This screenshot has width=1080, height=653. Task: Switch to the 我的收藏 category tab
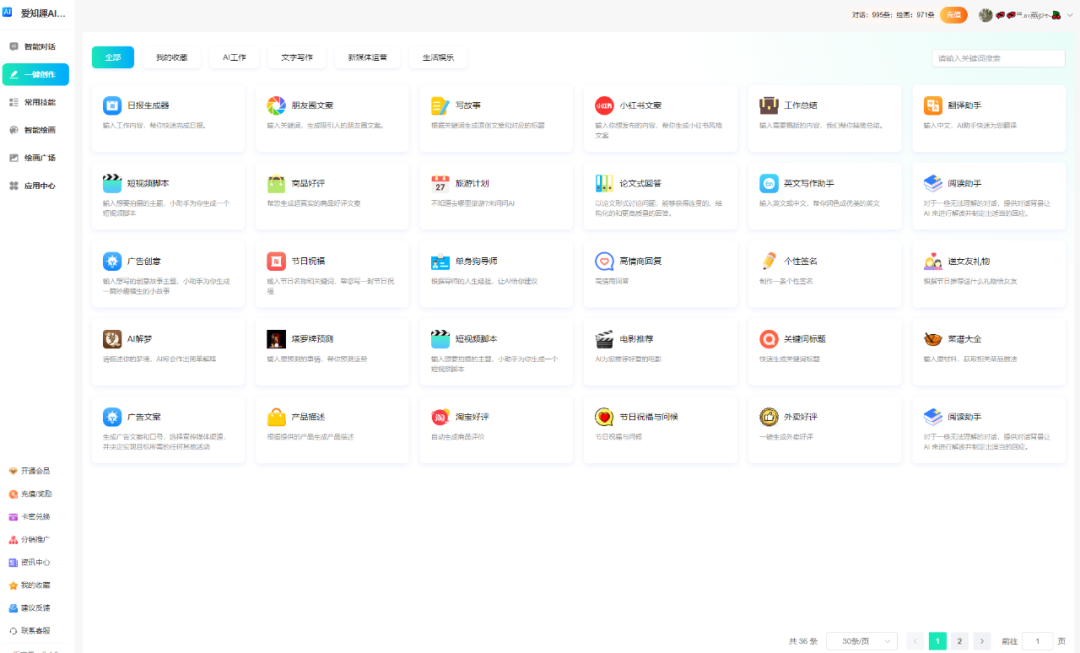coord(172,57)
